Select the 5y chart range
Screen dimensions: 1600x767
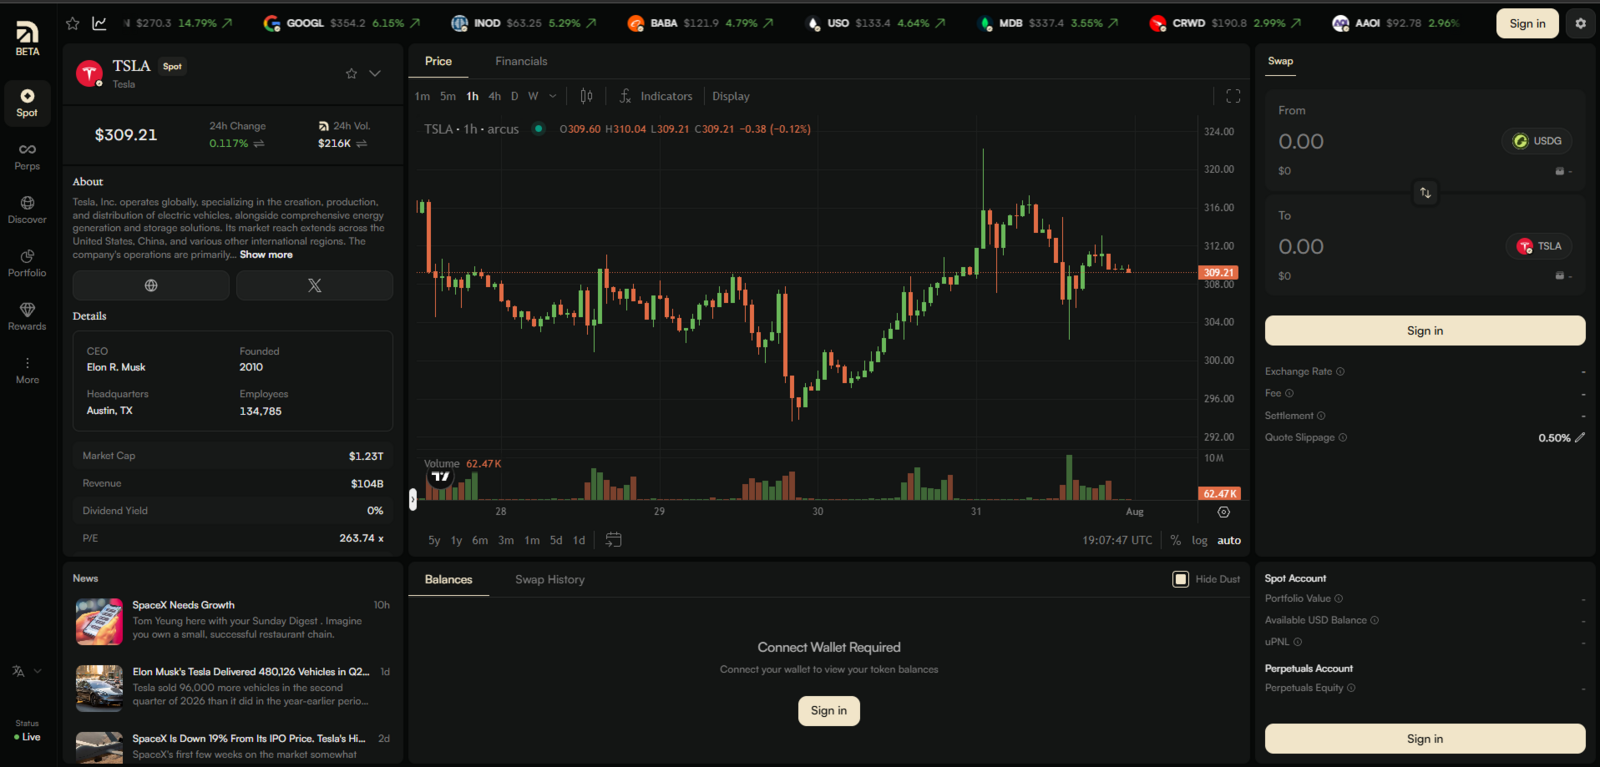click(434, 540)
